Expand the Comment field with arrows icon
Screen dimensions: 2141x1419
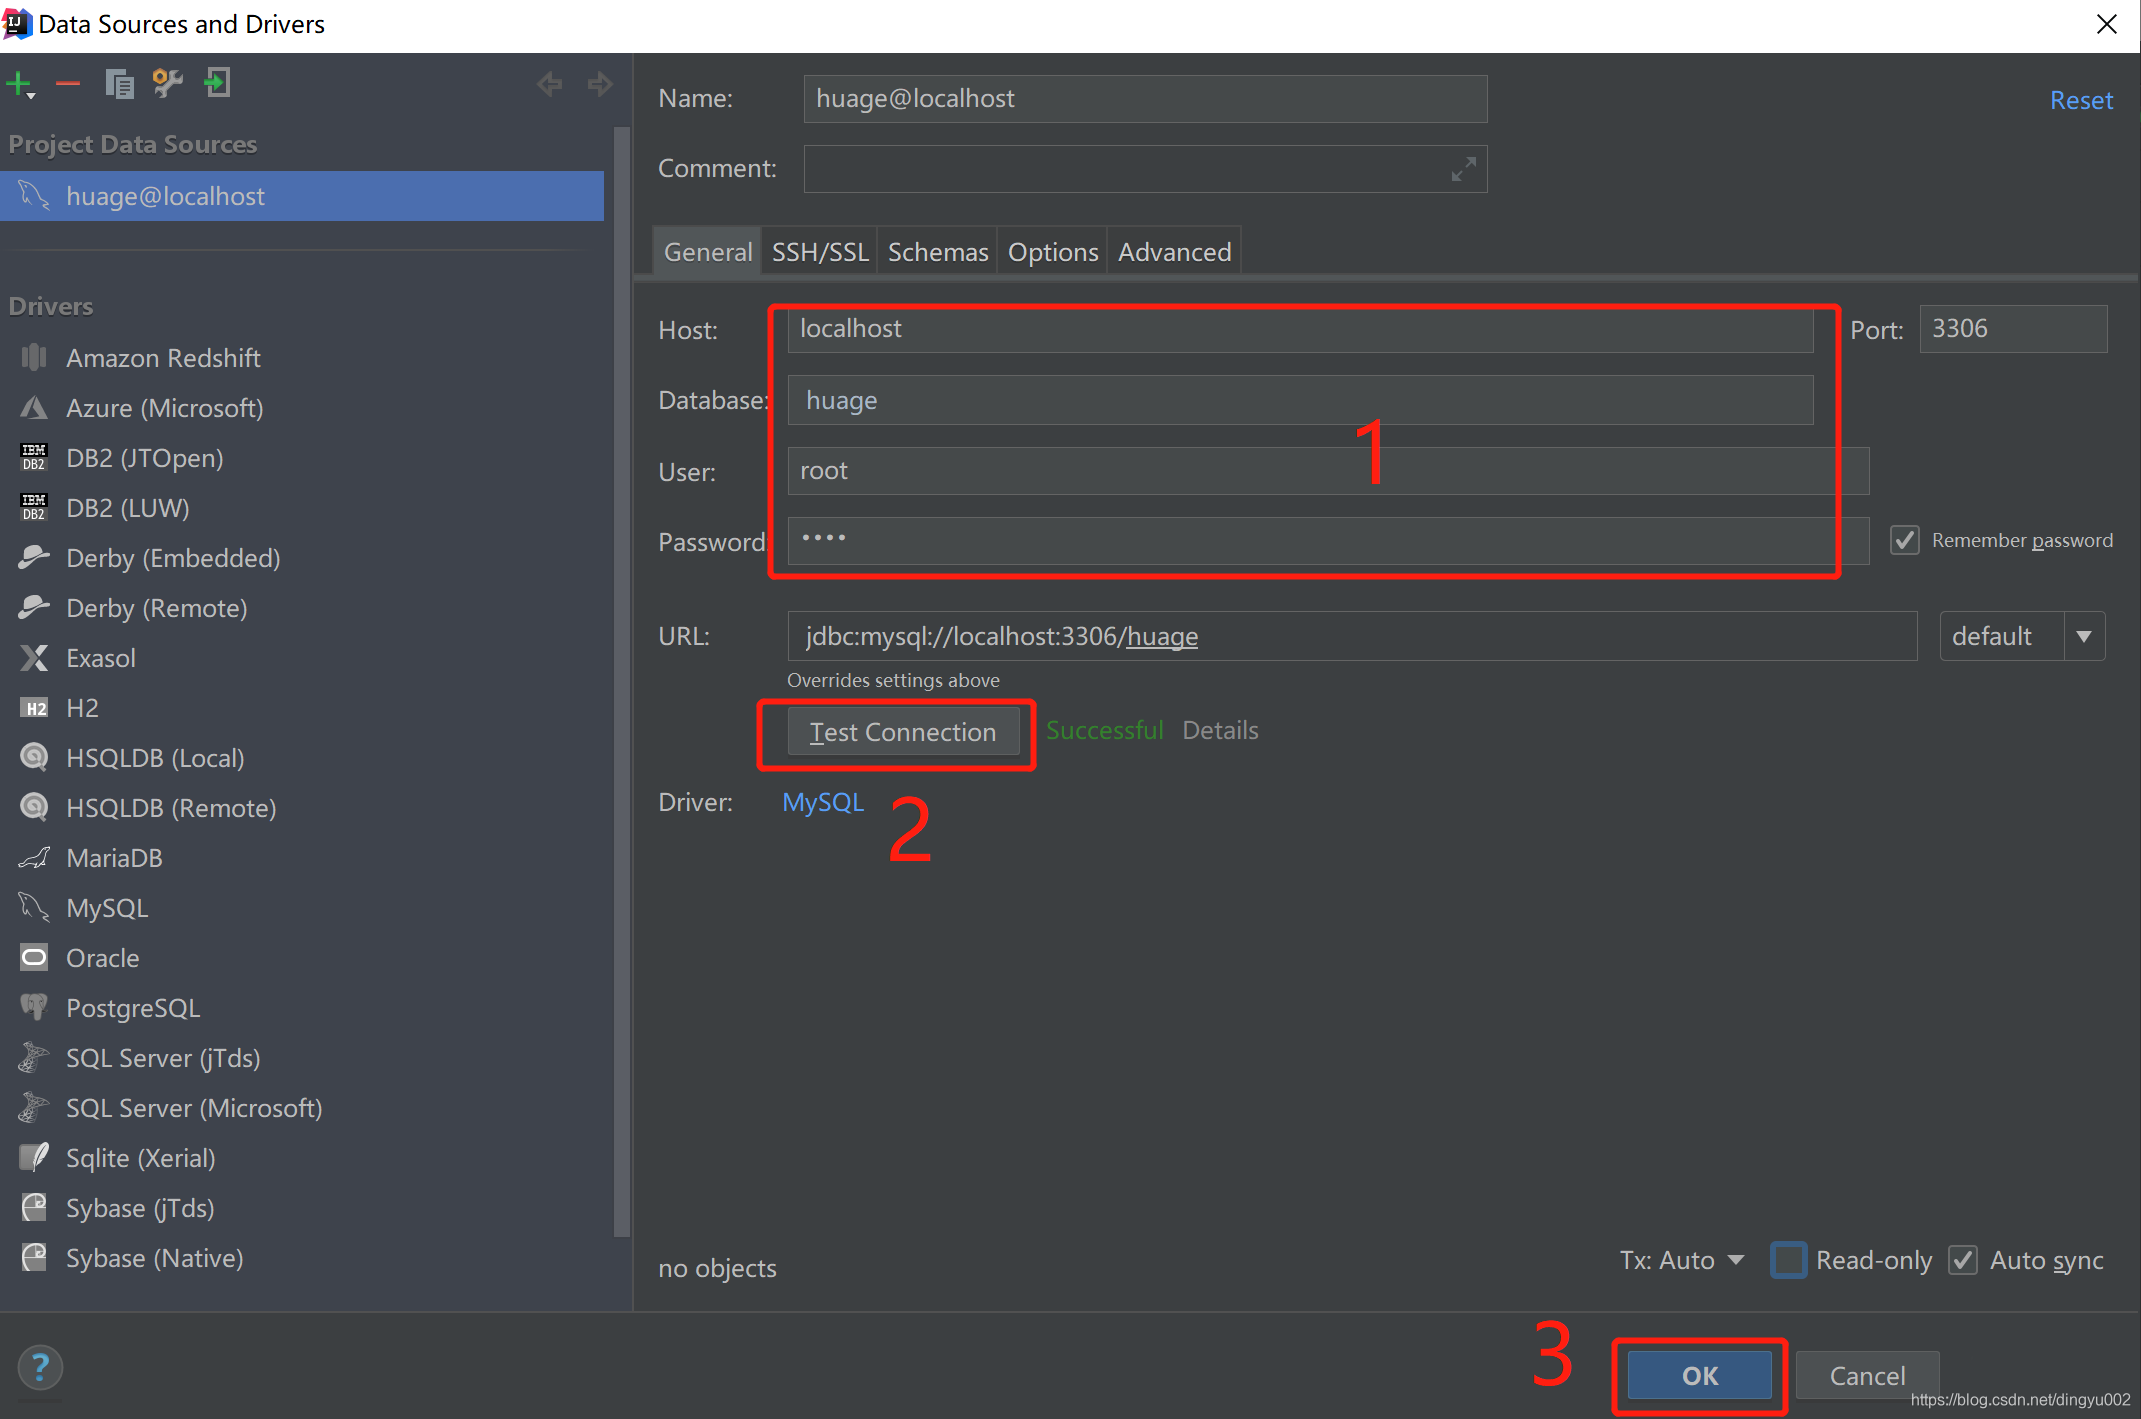[x=1463, y=170]
